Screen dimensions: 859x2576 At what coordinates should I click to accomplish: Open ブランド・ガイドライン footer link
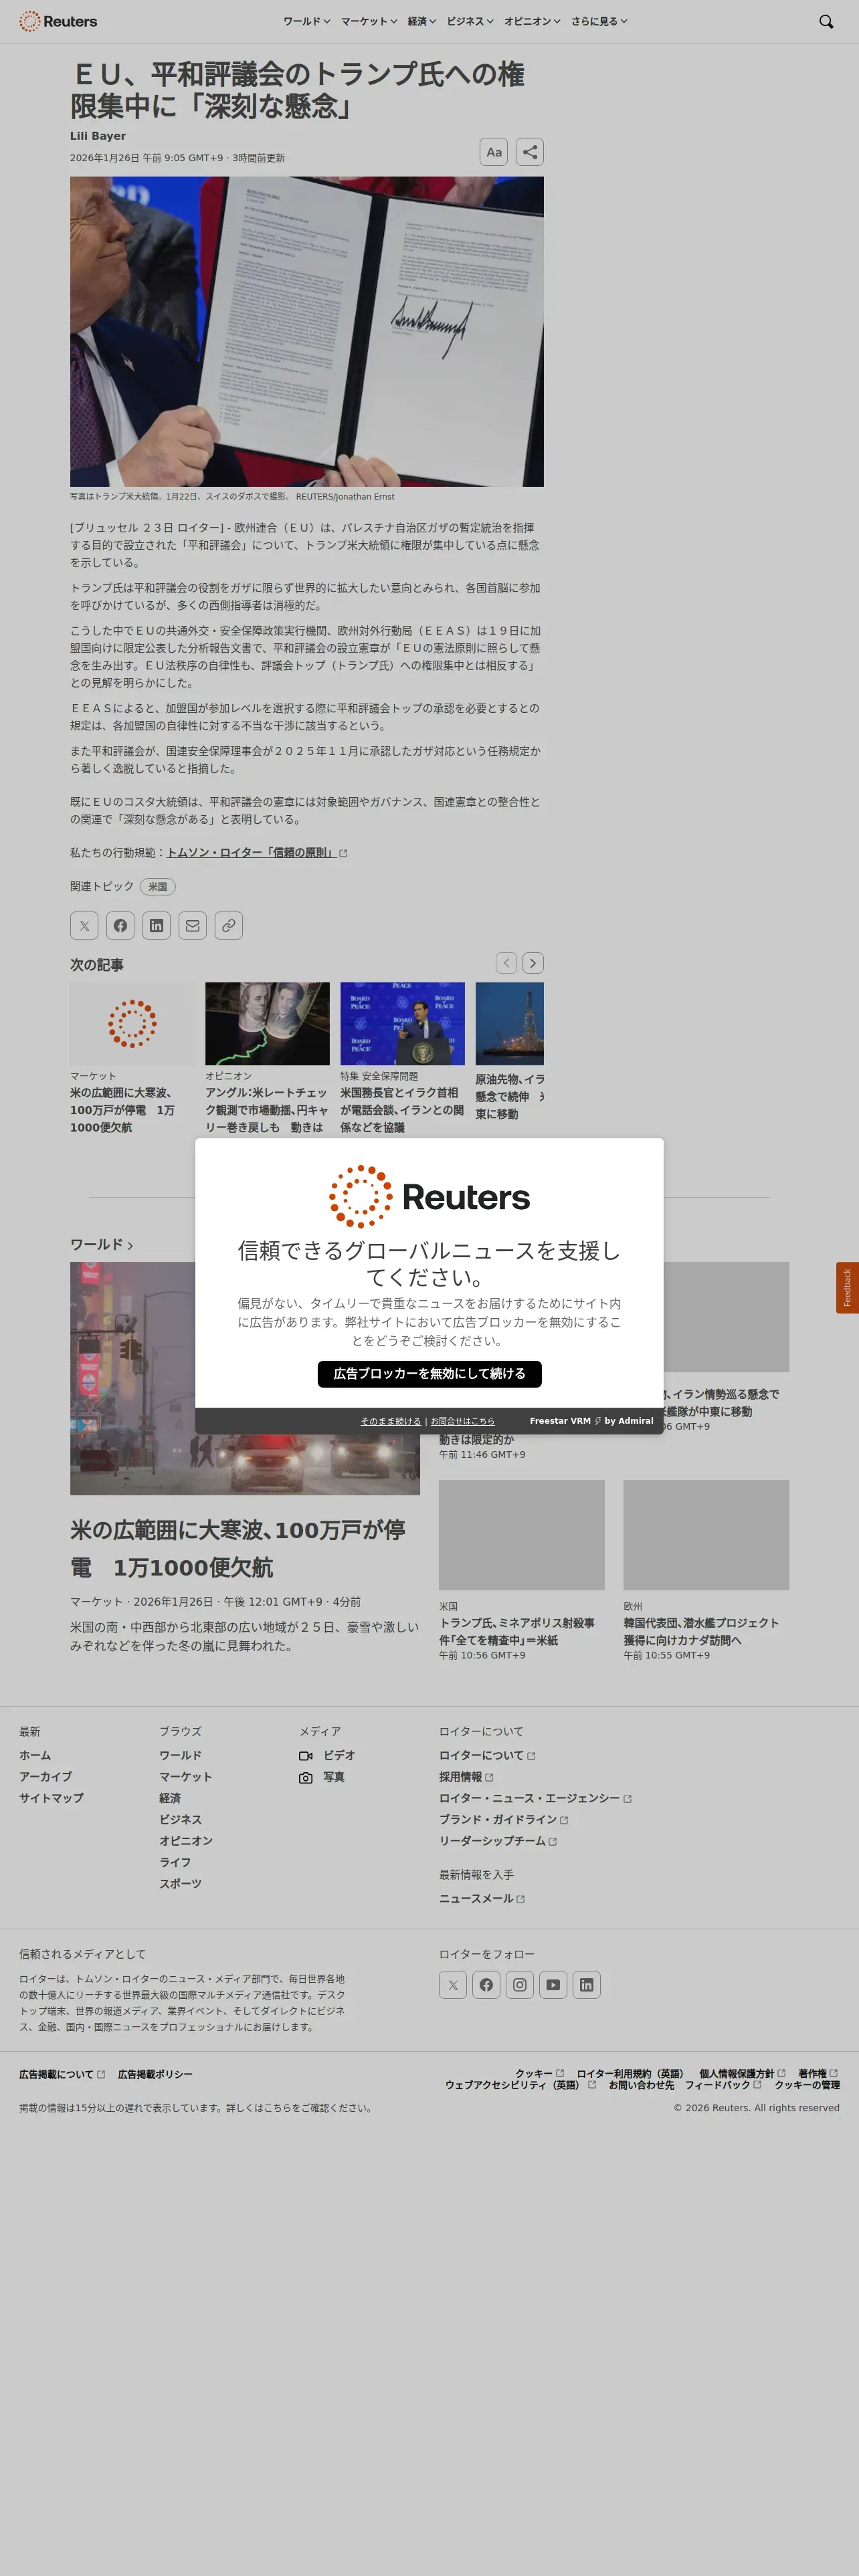pos(504,1820)
